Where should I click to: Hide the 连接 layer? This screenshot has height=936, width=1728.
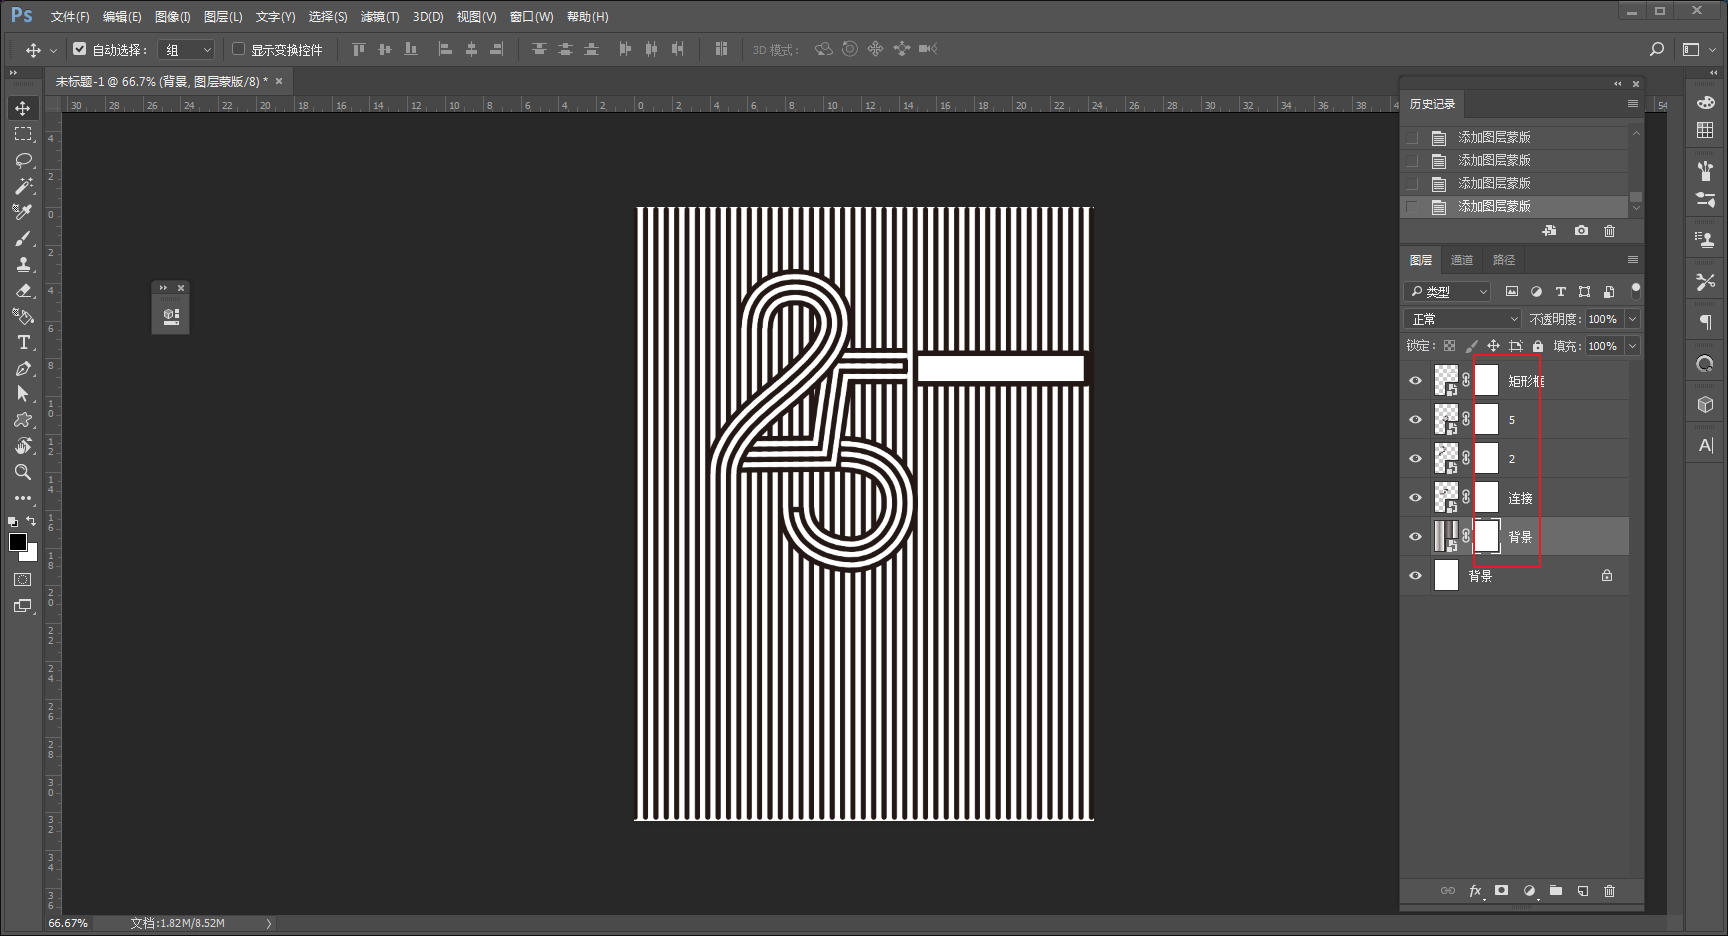click(1415, 498)
